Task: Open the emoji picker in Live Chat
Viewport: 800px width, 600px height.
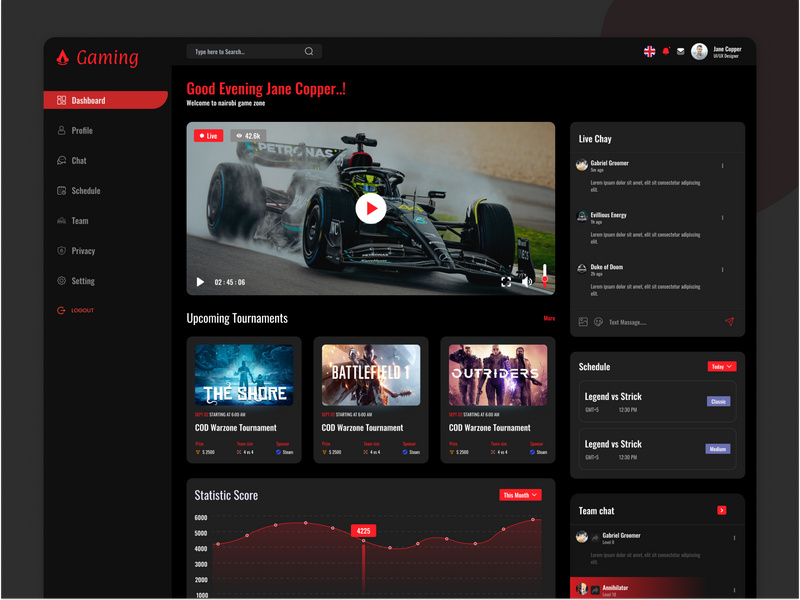Action: click(x=599, y=320)
